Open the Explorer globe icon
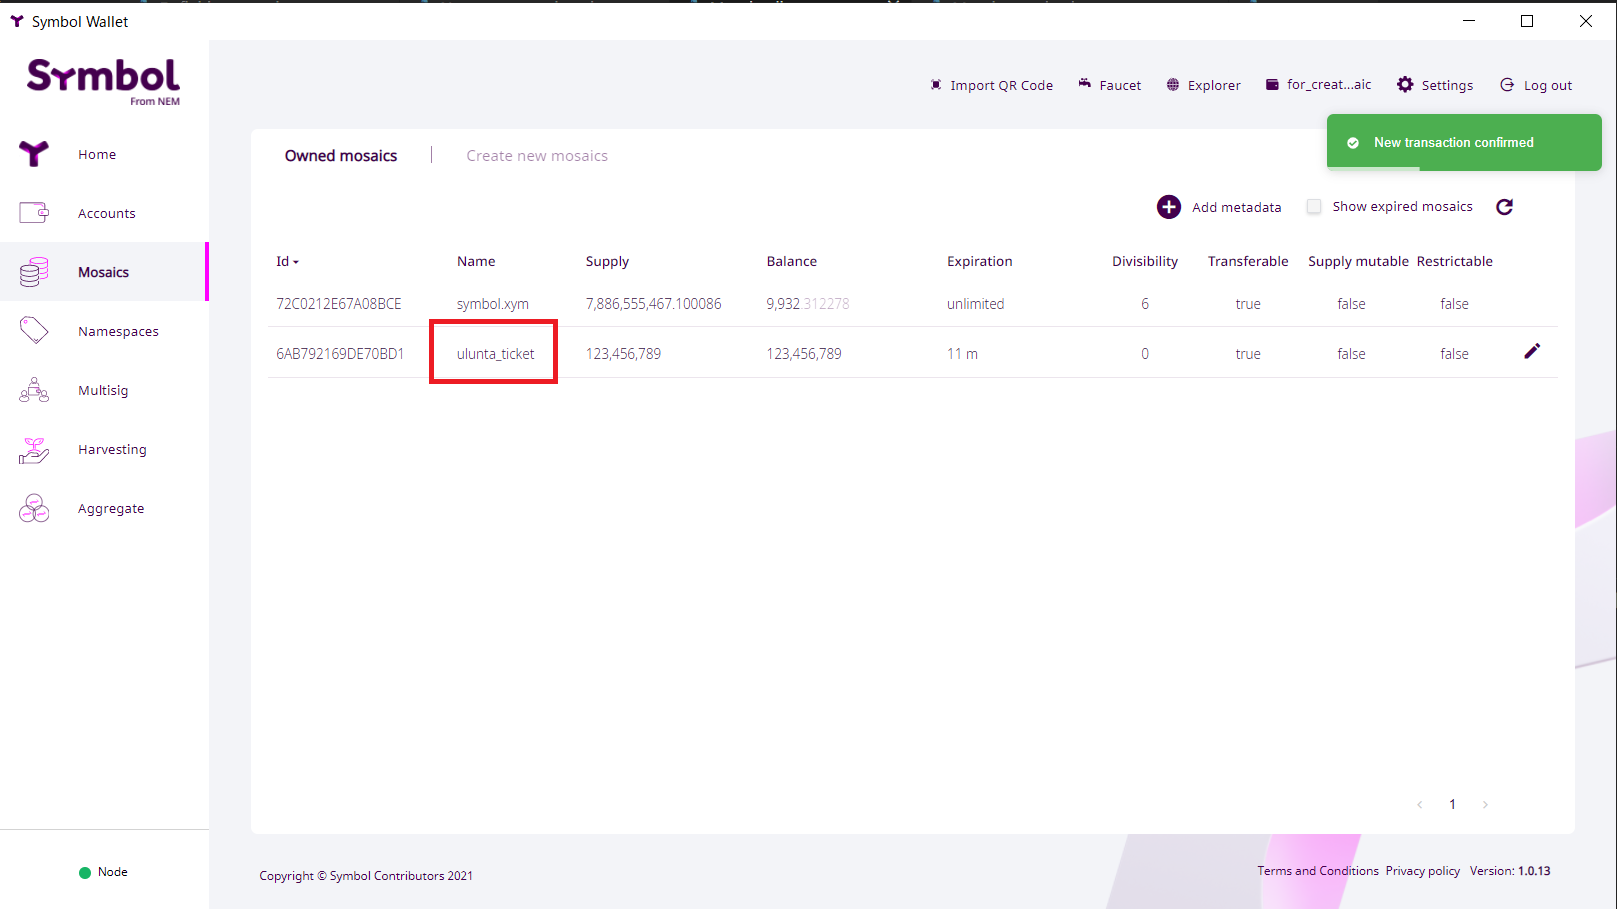Screen dimensions: 1617x909 pyautogui.click(x=1173, y=85)
